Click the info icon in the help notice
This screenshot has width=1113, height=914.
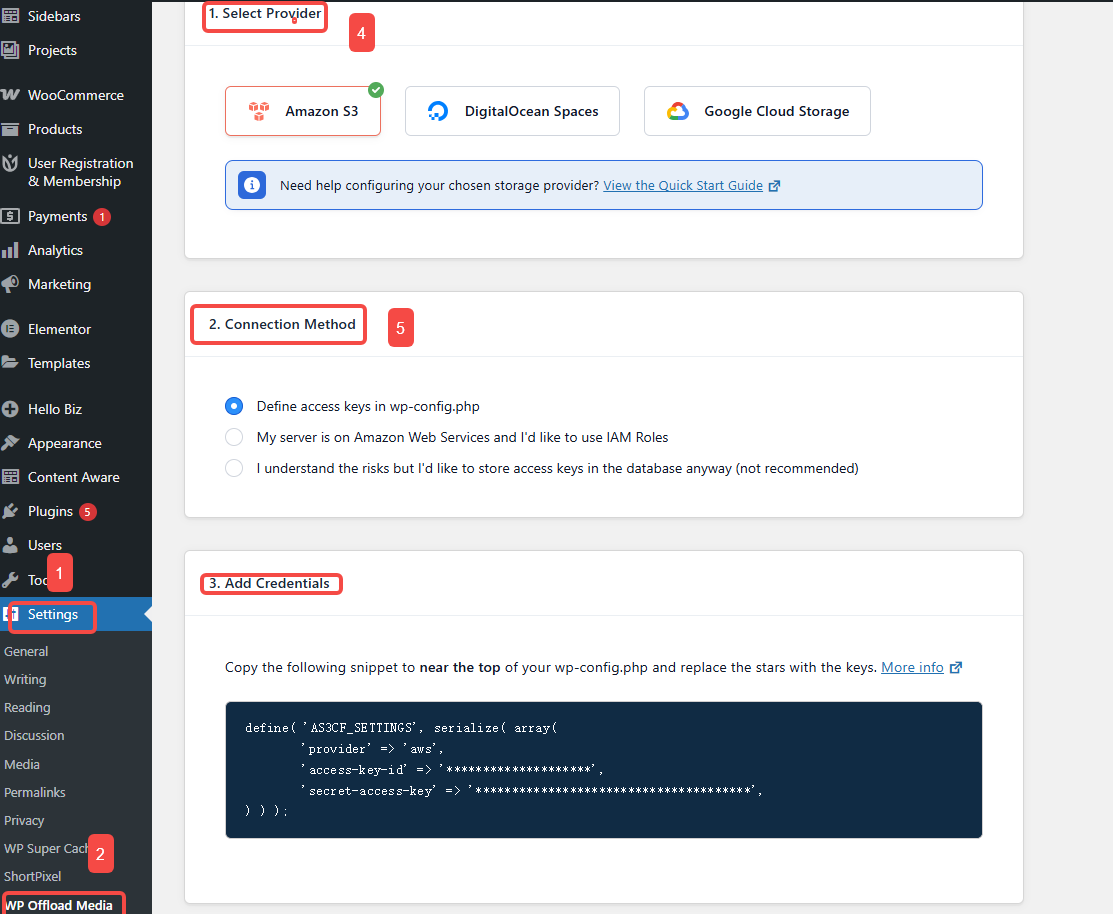click(251, 185)
